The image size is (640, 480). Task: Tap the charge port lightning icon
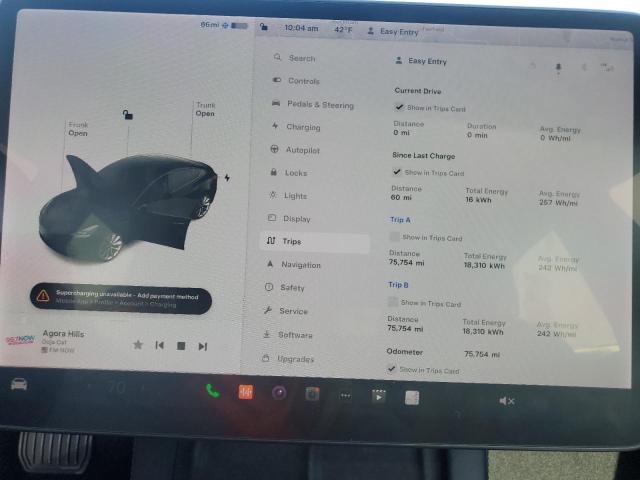click(227, 178)
